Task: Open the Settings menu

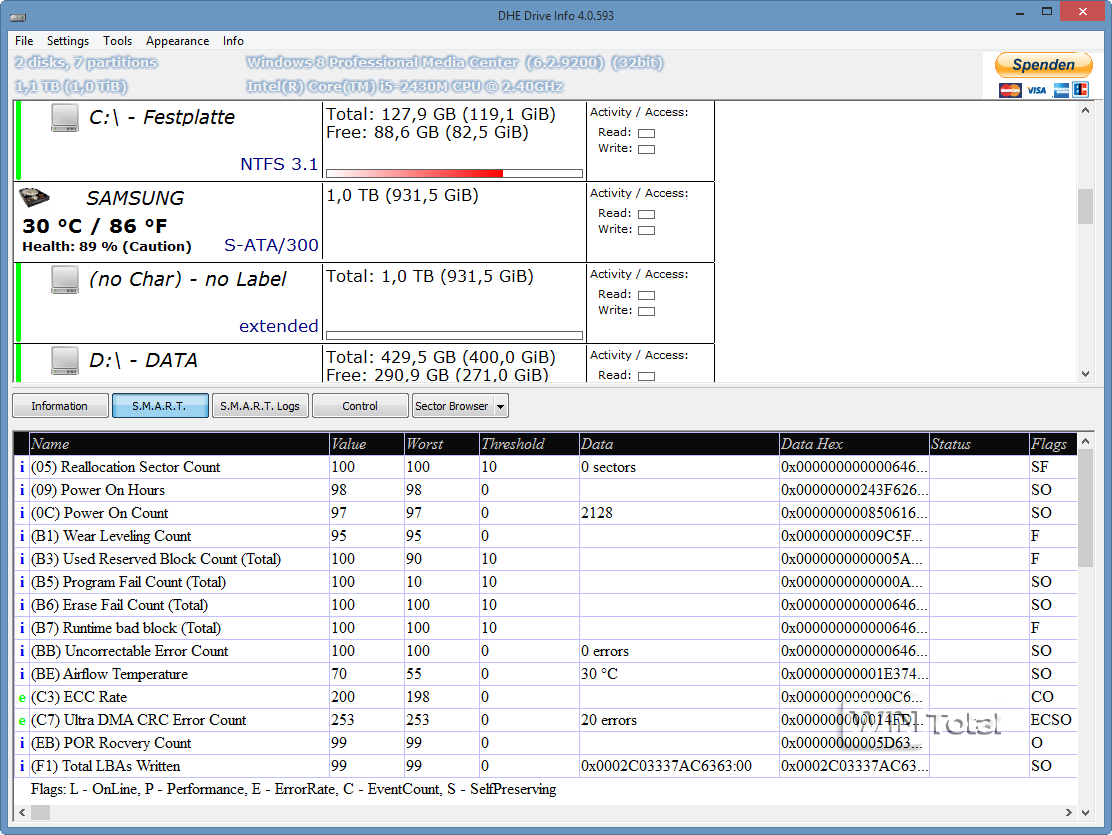Action: (x=68, y=41)
